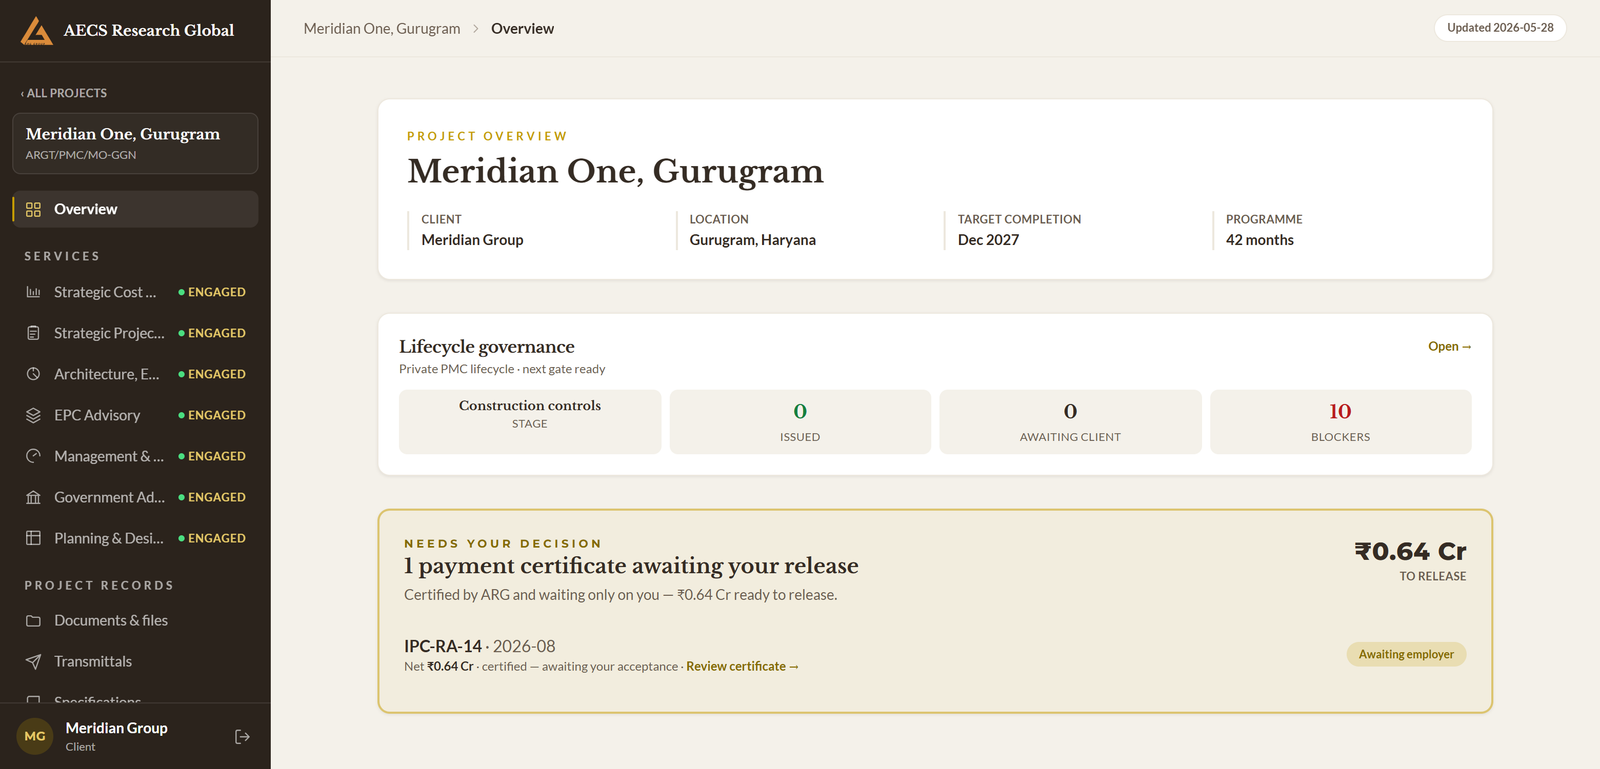The image size is (1600, 769).
Task: Click the Strategic Cost bar-chart icon
Action: pyautogui.click(x=33, y=292)
